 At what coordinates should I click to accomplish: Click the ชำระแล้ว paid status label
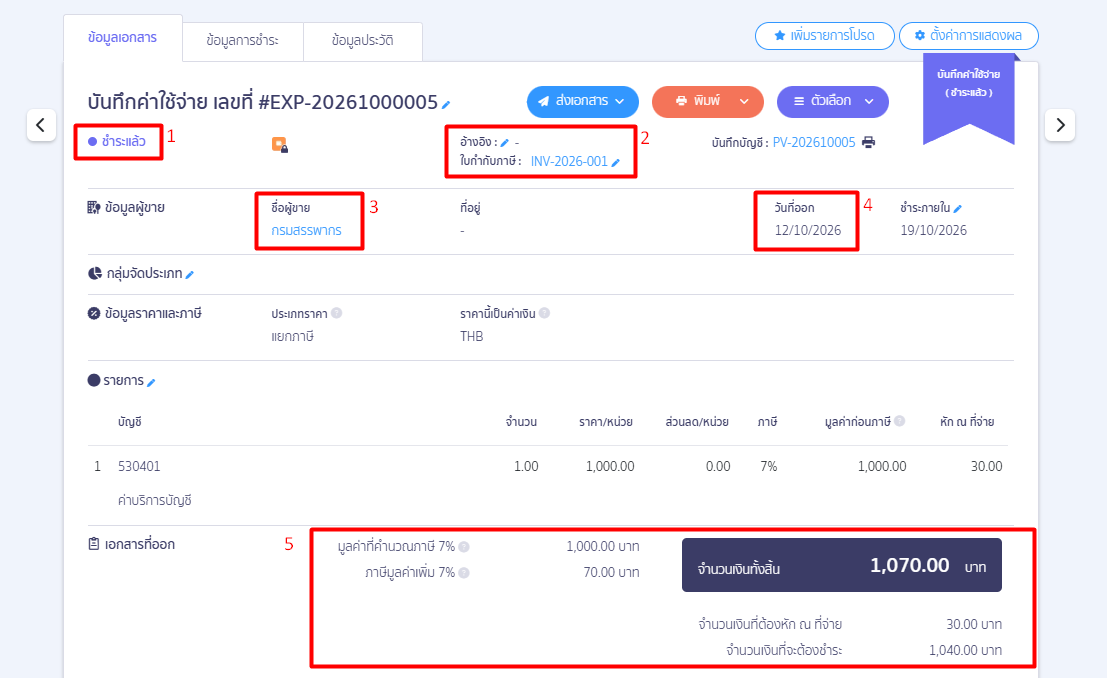(x=117, y=141)
